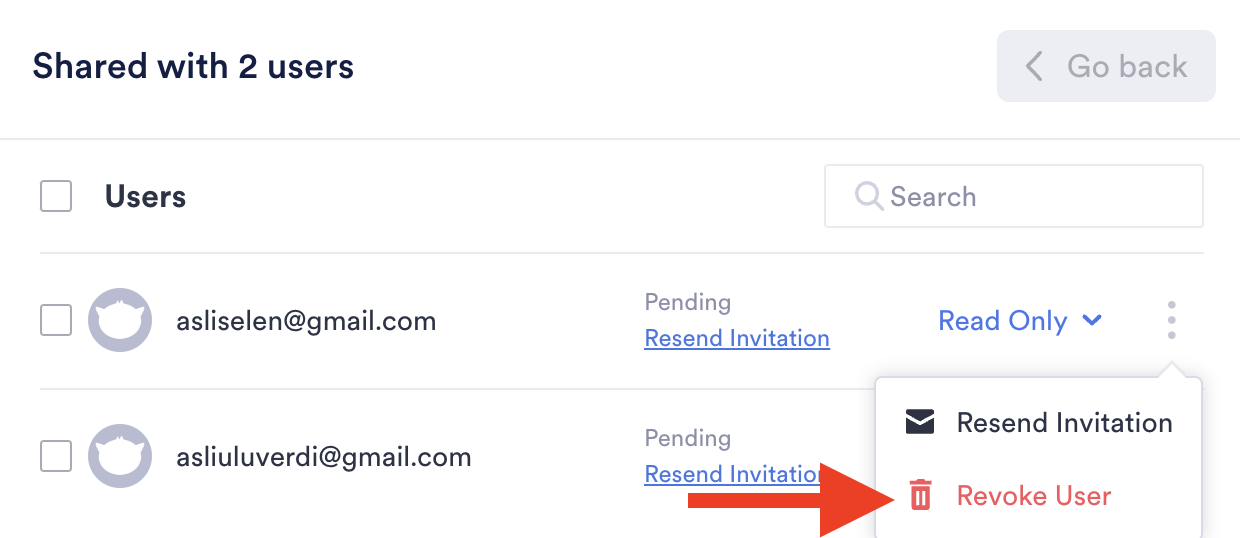Click the three-dot menu for asliselen@gmail.com
The image size is (1240, 538).
pyautogui.click(x=1171, y=321)
